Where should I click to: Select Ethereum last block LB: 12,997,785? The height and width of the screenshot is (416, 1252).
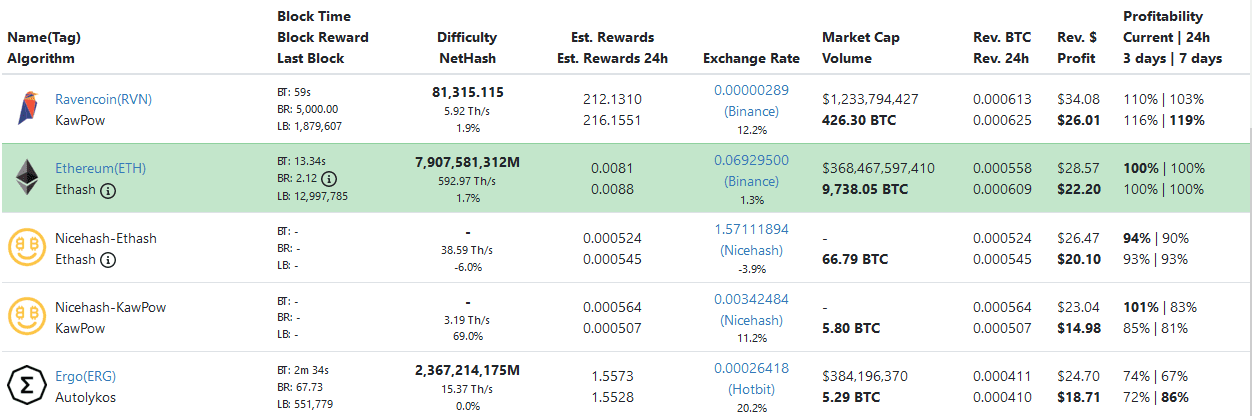(x=313, y=196)
